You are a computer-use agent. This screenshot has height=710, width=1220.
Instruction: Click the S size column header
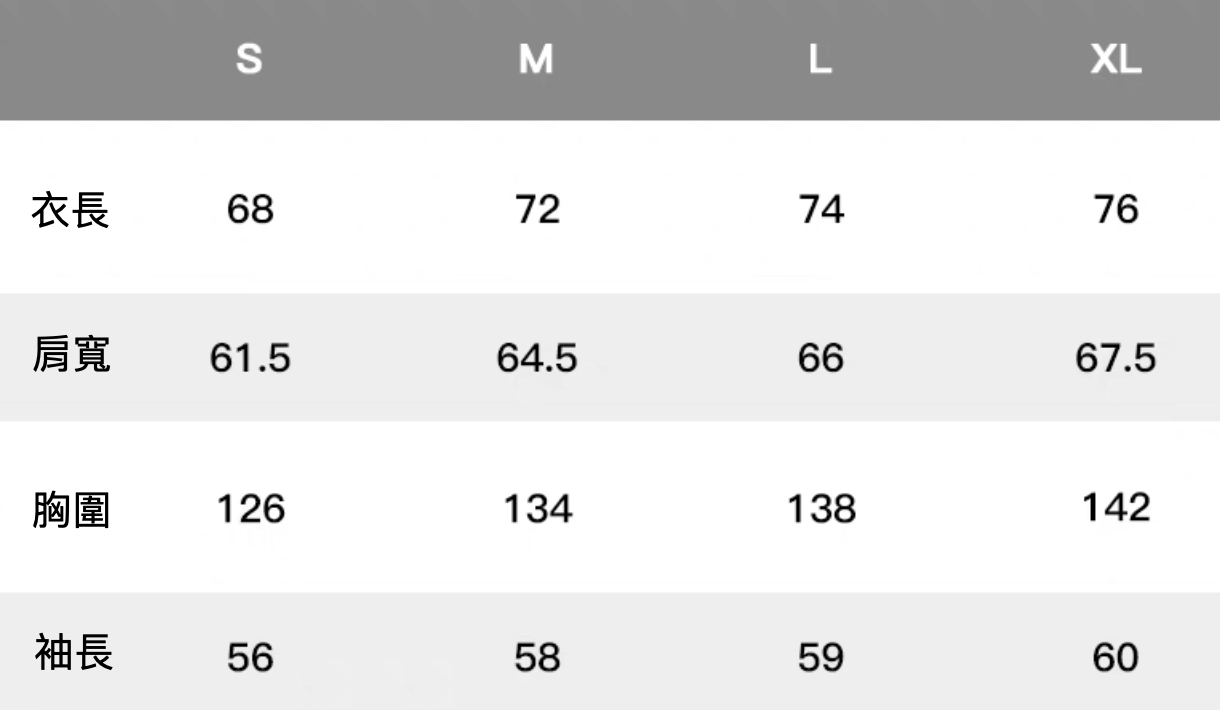pos(249,60)
